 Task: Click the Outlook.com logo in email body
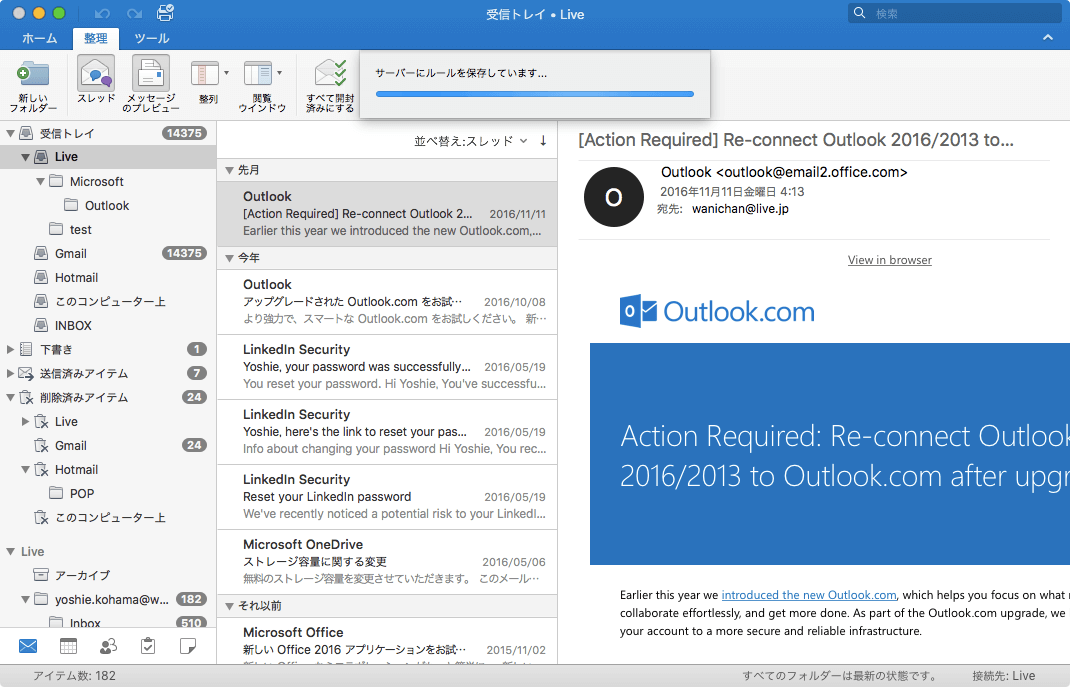pos(717,311)
